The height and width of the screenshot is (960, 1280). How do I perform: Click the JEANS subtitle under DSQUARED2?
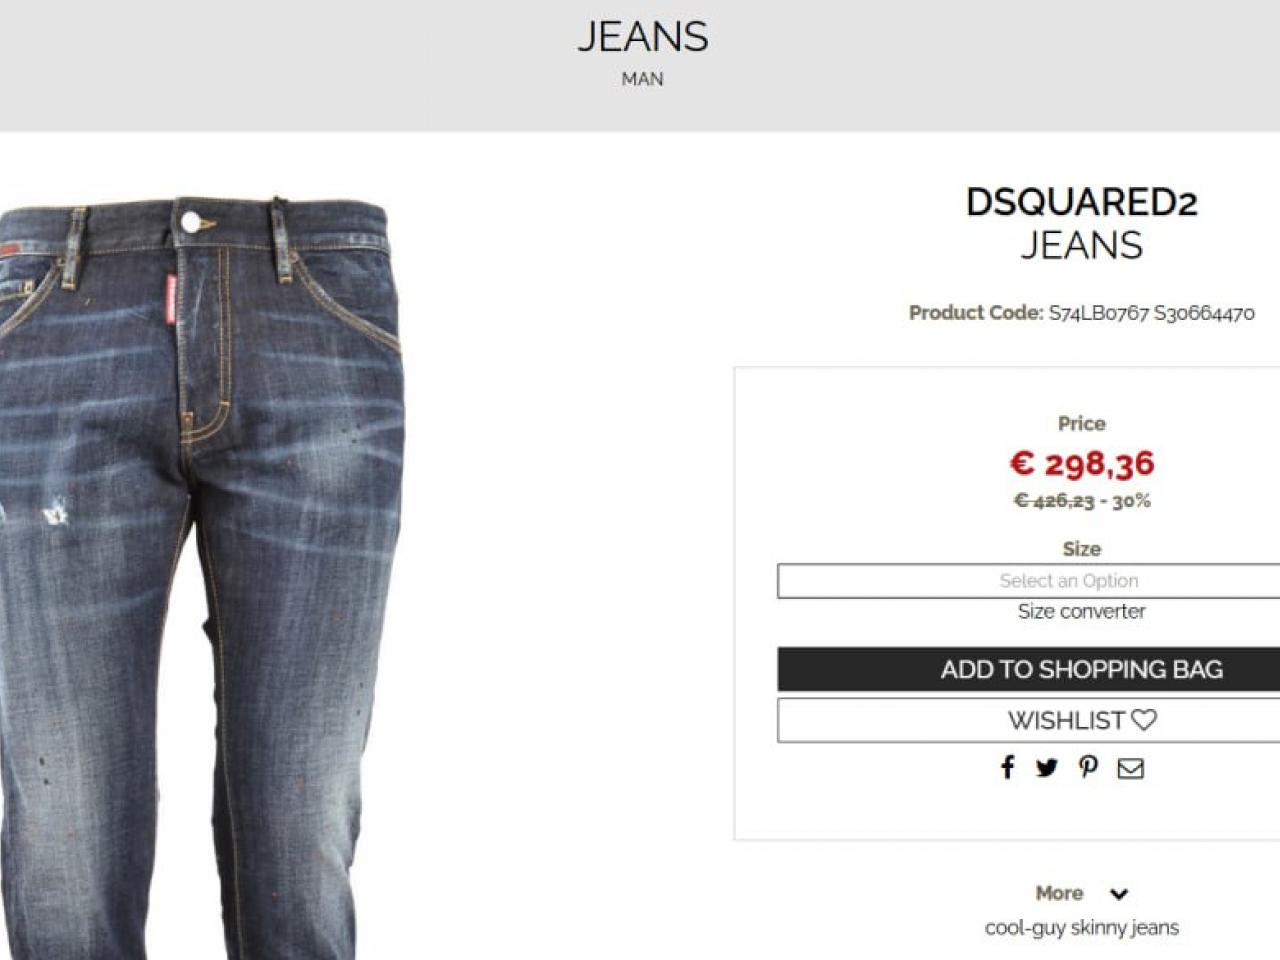pos(1081,245)
